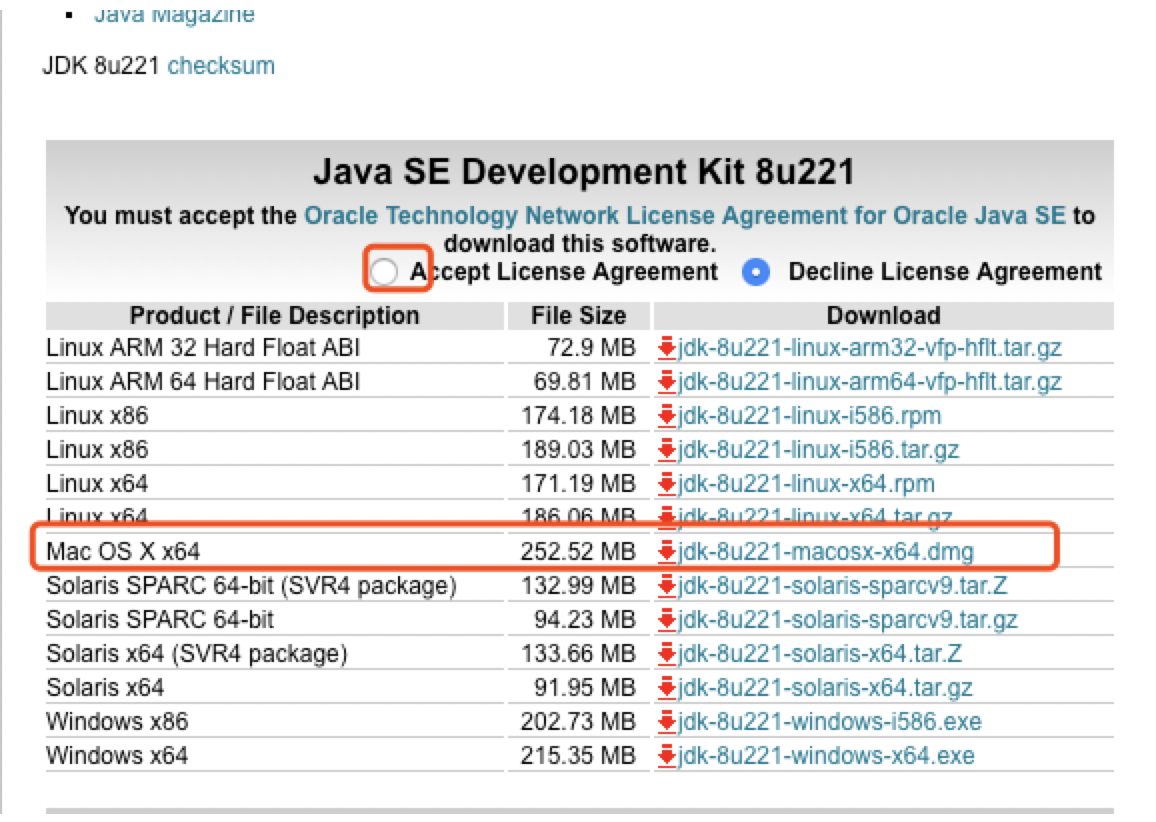This screenshot has height=822, width=1156.
Task: Click the 171.19 MB file size cell
Action: point(578,484)
